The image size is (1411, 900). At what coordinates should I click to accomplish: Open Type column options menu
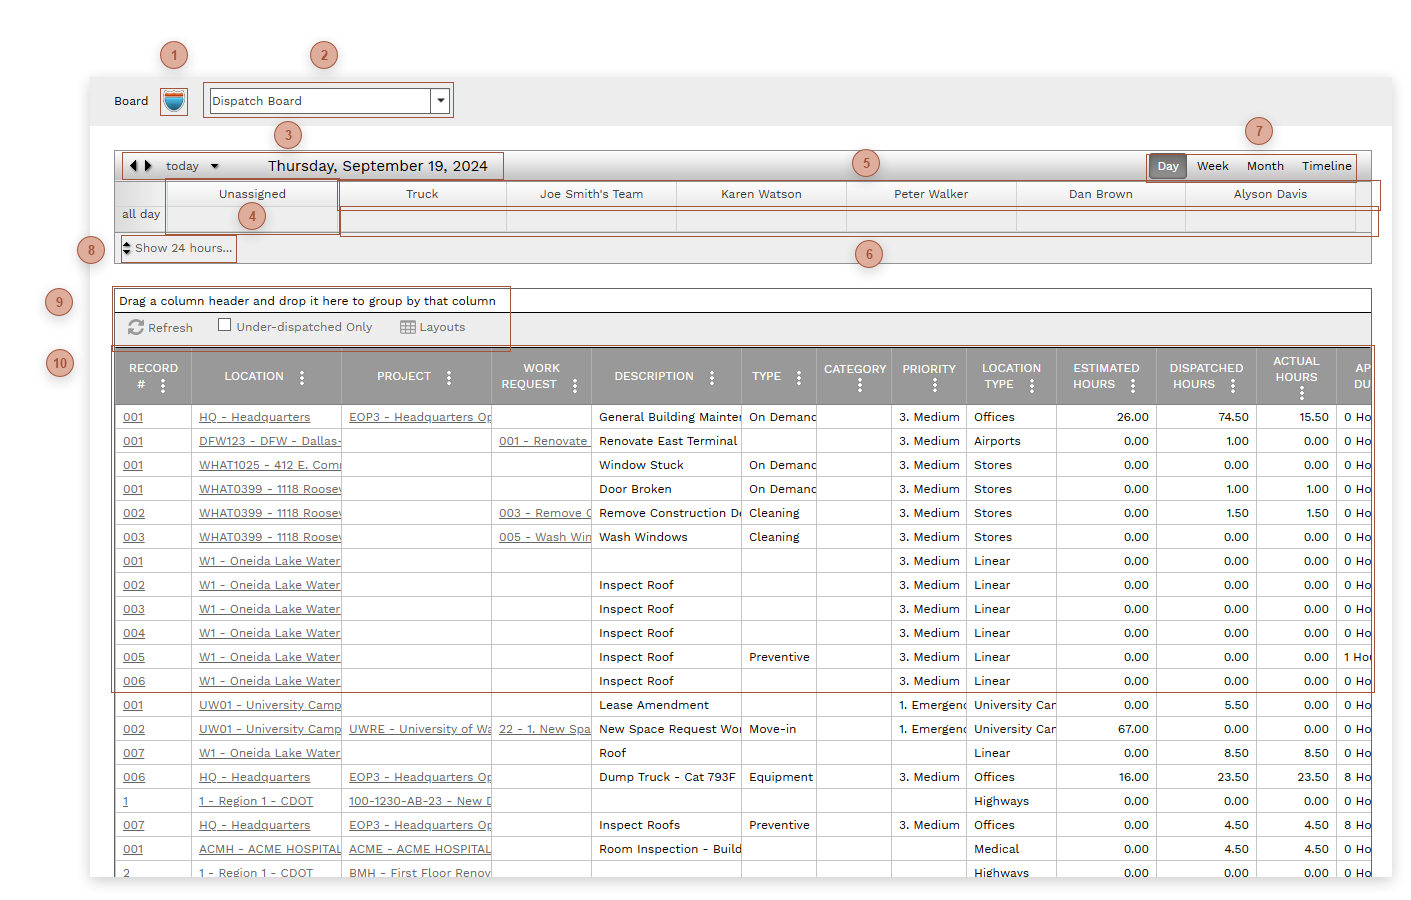pos(799,377)
